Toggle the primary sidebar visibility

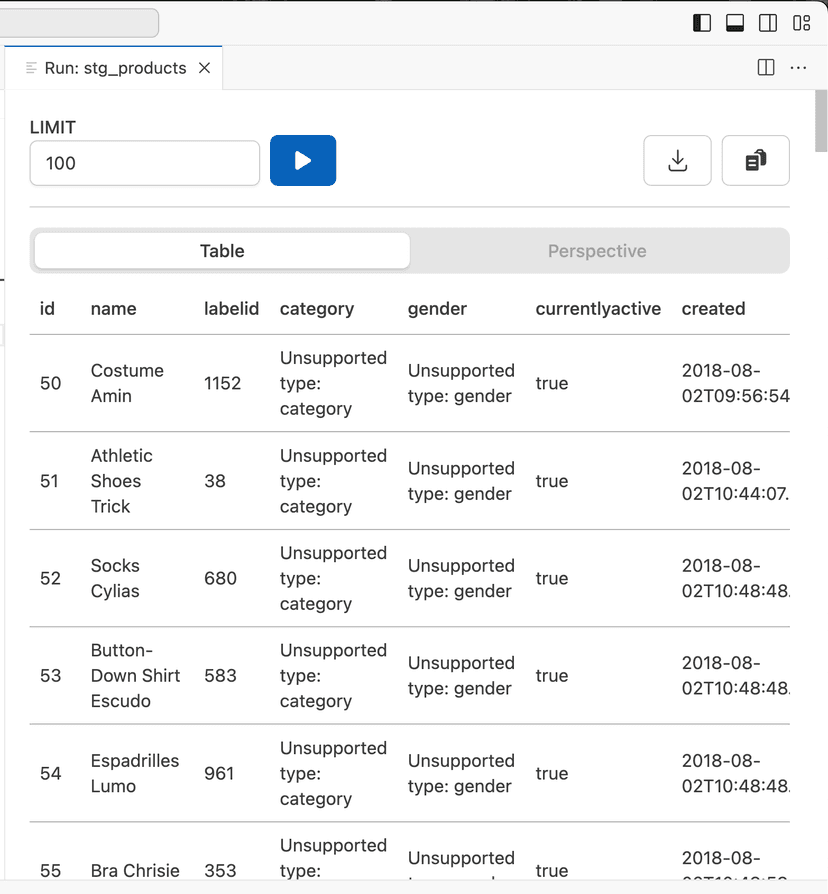point(701,22)
